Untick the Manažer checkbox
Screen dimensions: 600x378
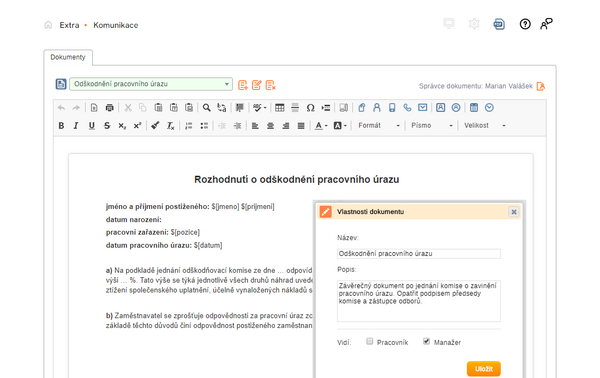[x=426, y=341]
